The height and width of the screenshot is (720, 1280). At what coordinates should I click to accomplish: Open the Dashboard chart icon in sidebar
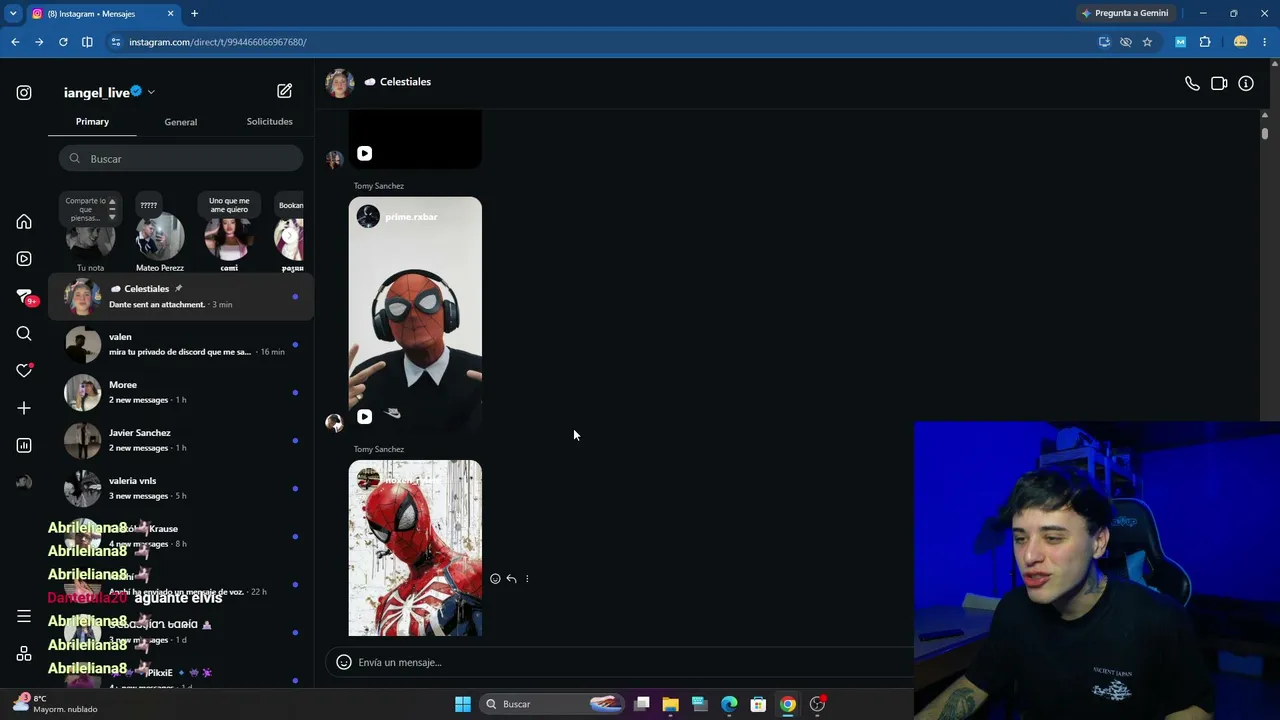pyautogui.click(x=24, y=445)
